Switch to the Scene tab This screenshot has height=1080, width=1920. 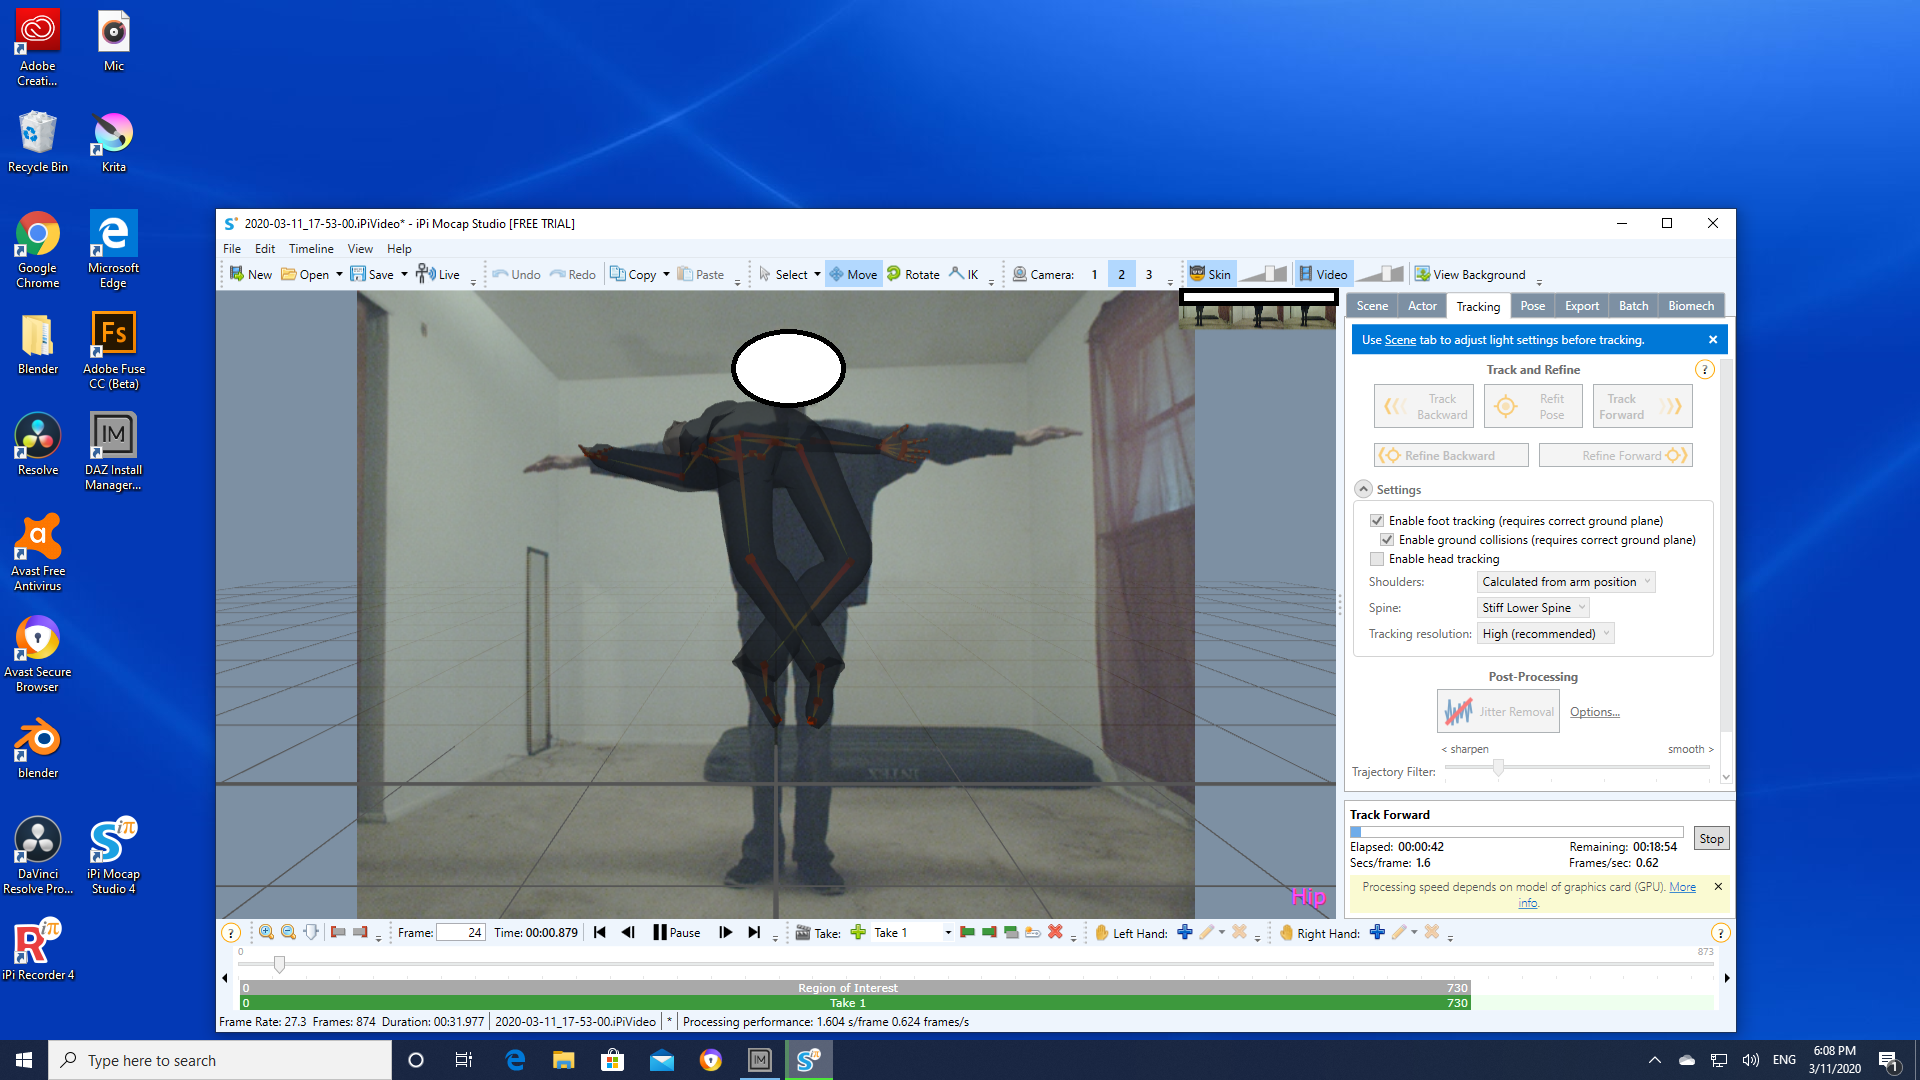(1372, 305)
